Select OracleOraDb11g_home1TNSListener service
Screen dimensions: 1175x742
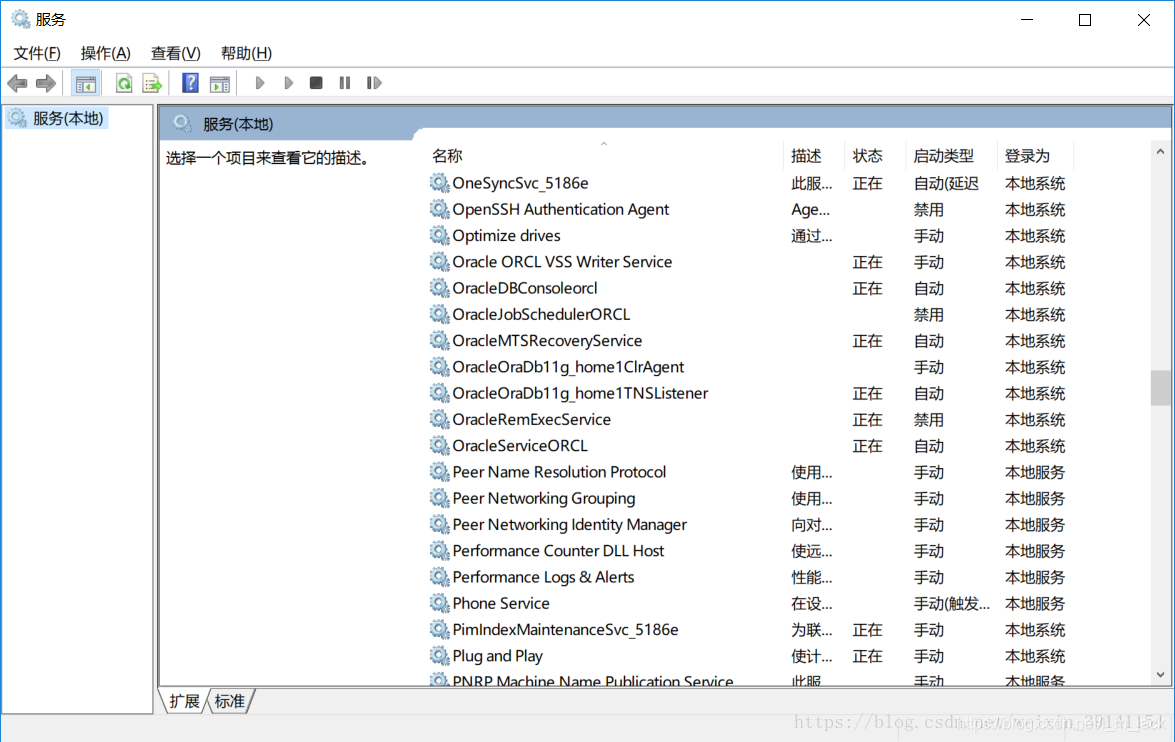[x=580, y=393]
